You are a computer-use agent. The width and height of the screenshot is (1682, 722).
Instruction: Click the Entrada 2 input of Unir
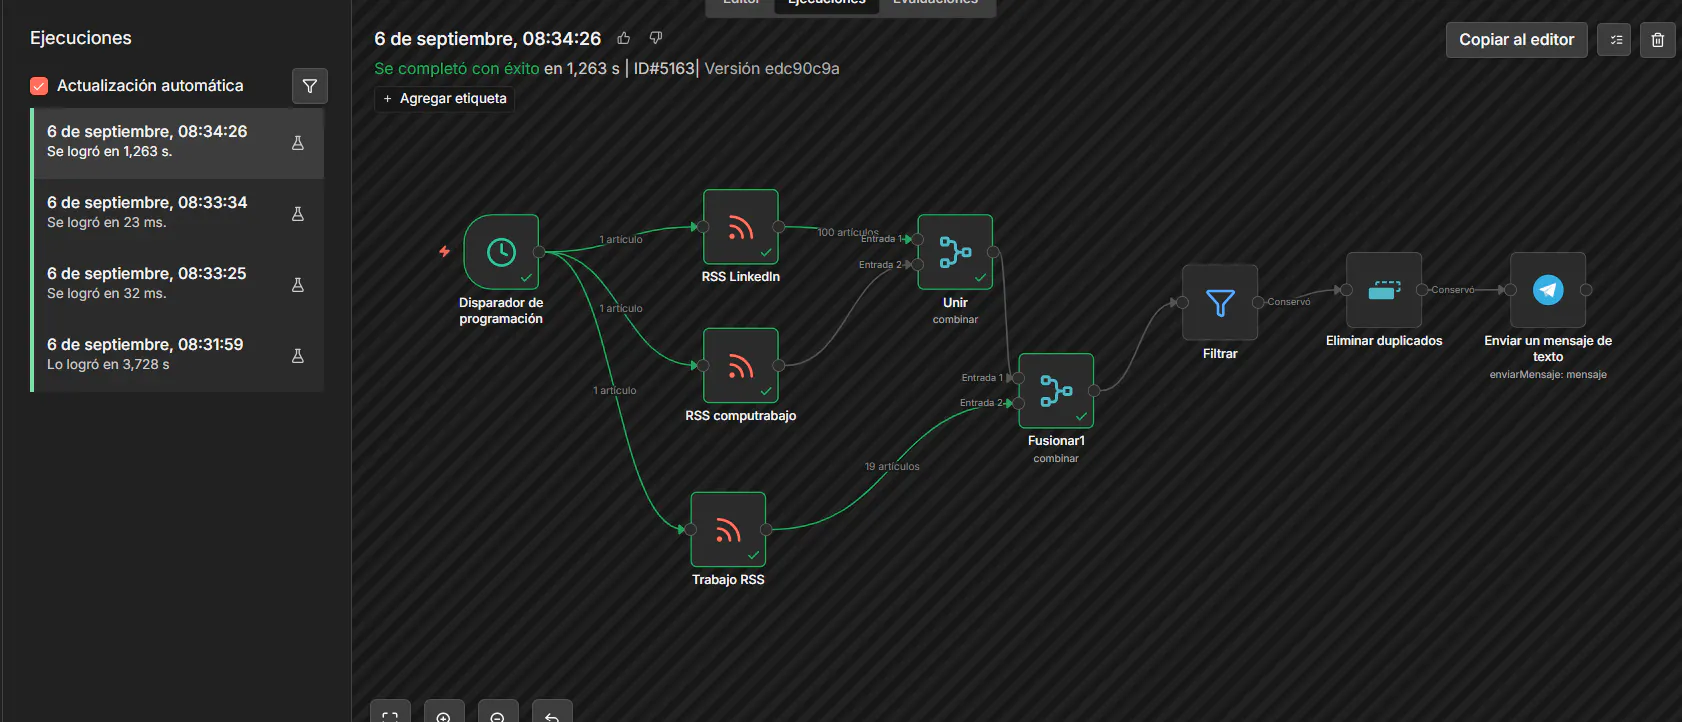[x=917, y=264]
